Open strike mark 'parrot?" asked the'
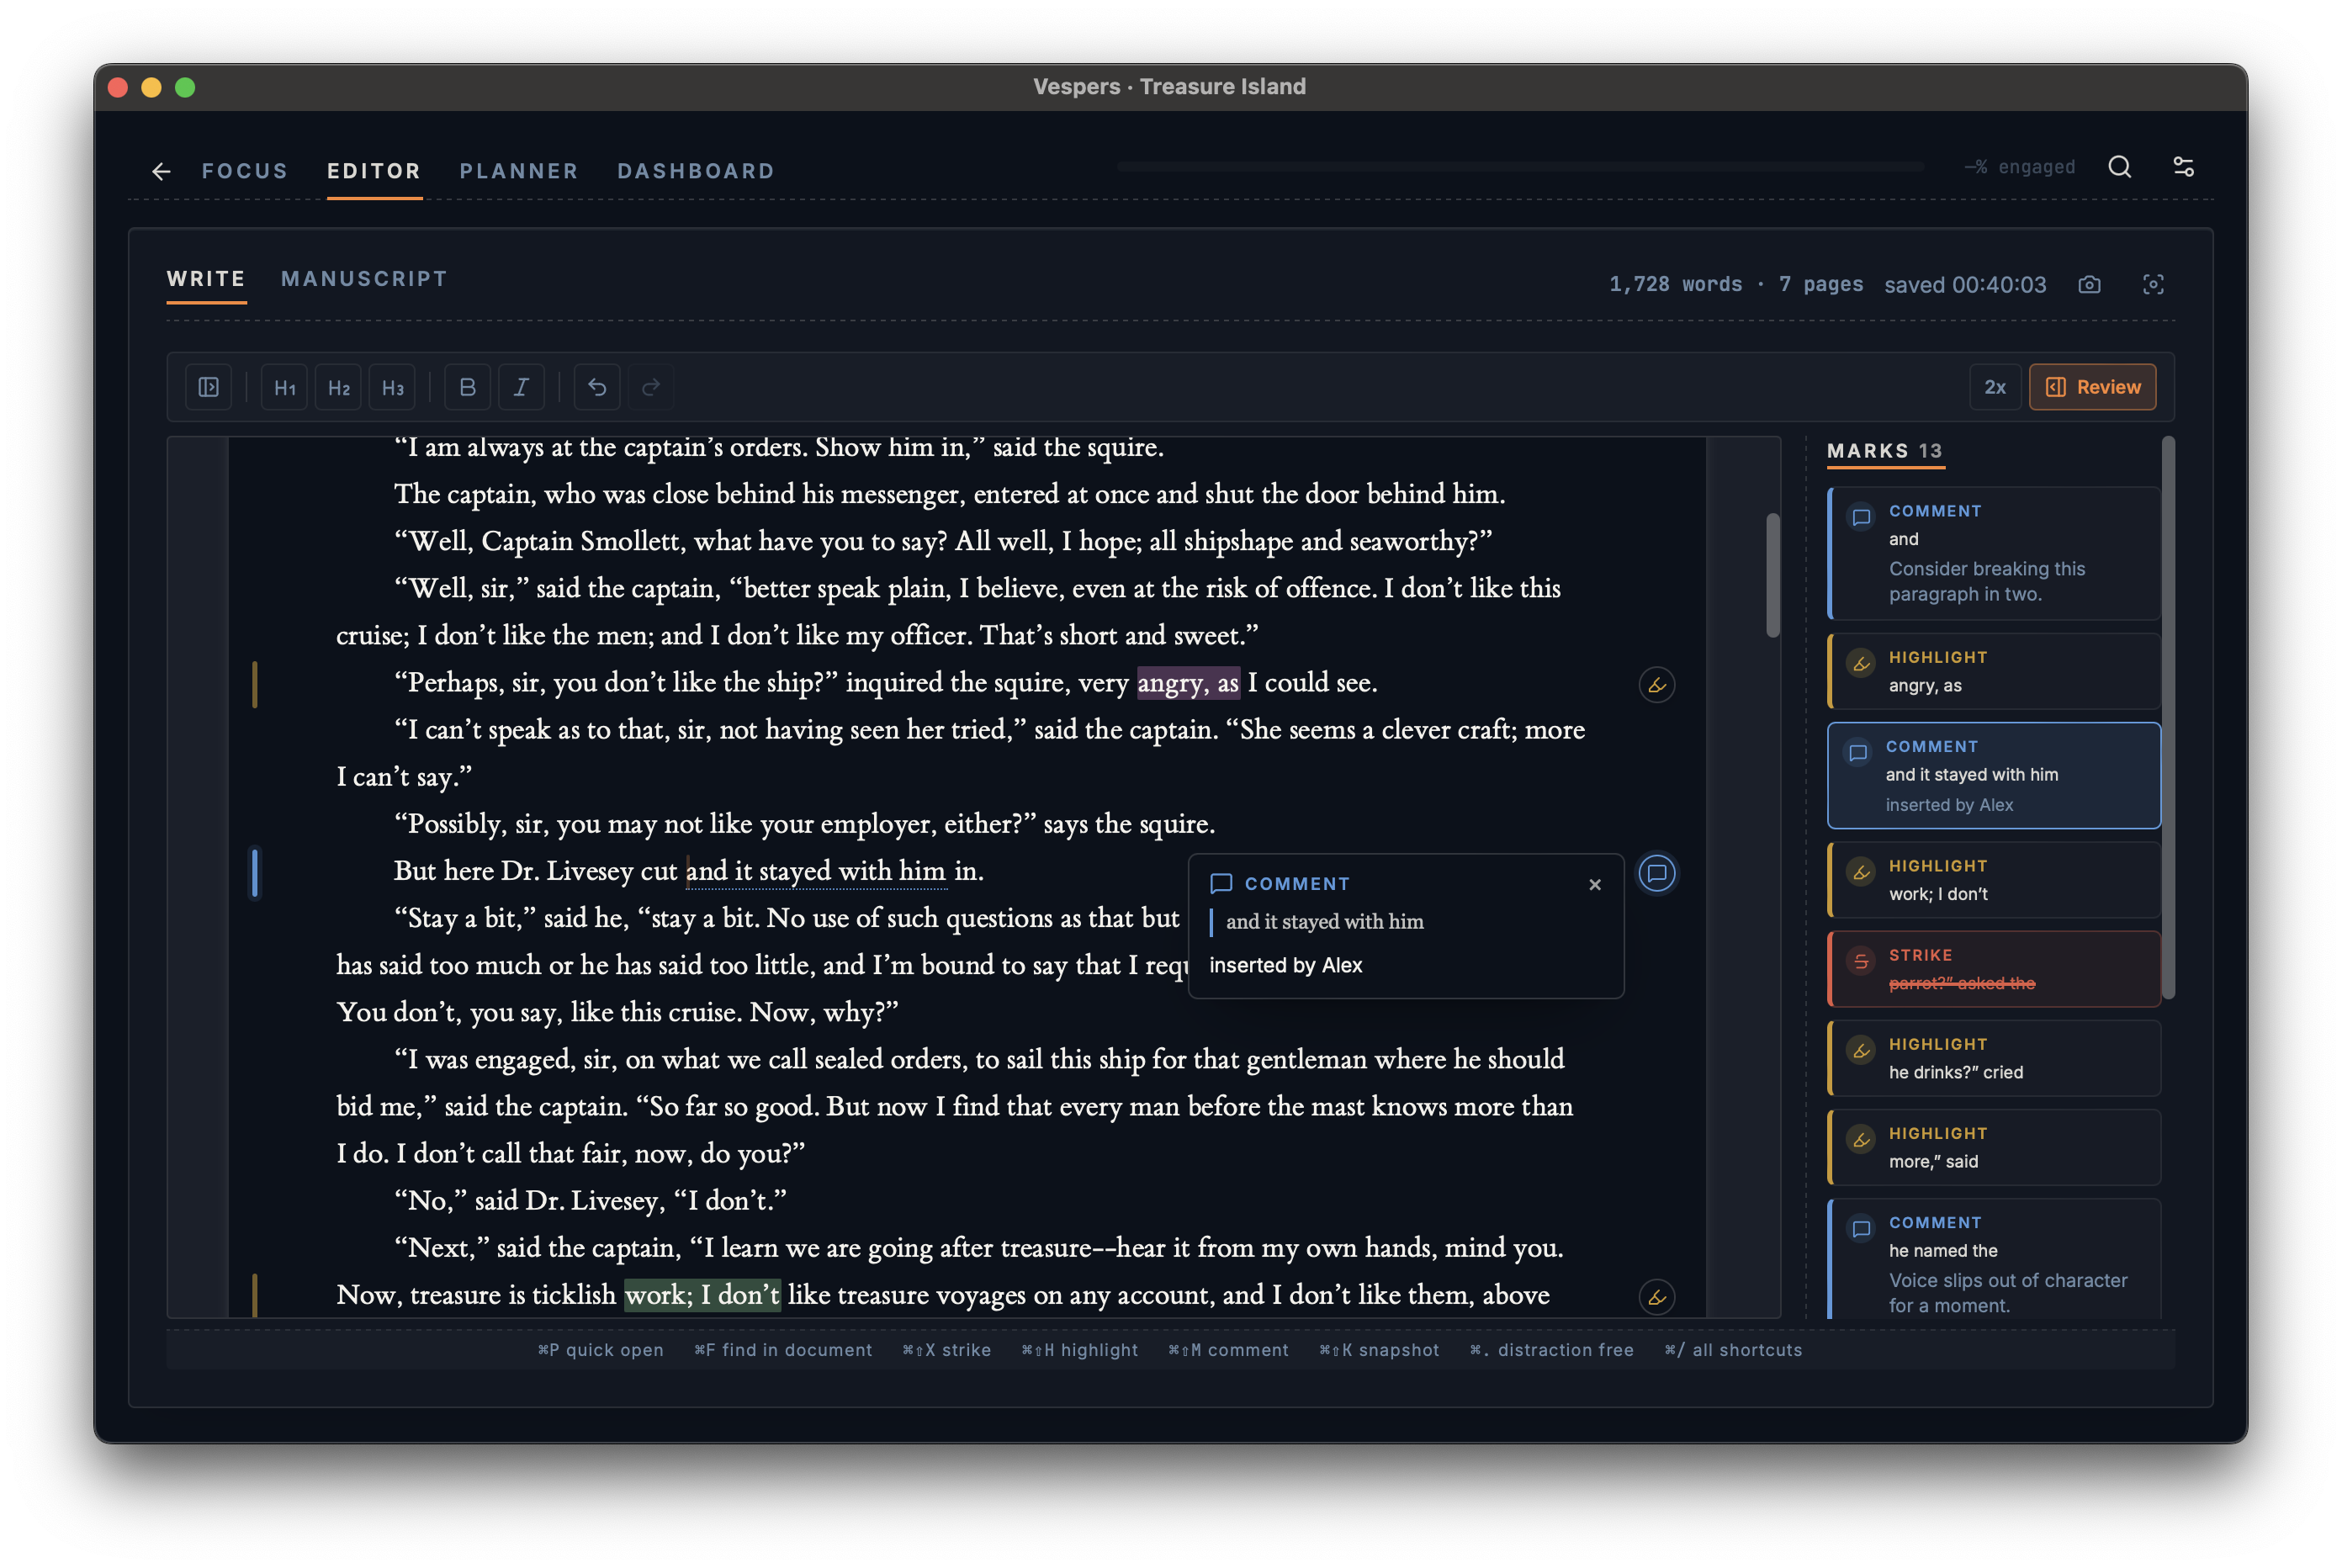 click(1993, 969)
